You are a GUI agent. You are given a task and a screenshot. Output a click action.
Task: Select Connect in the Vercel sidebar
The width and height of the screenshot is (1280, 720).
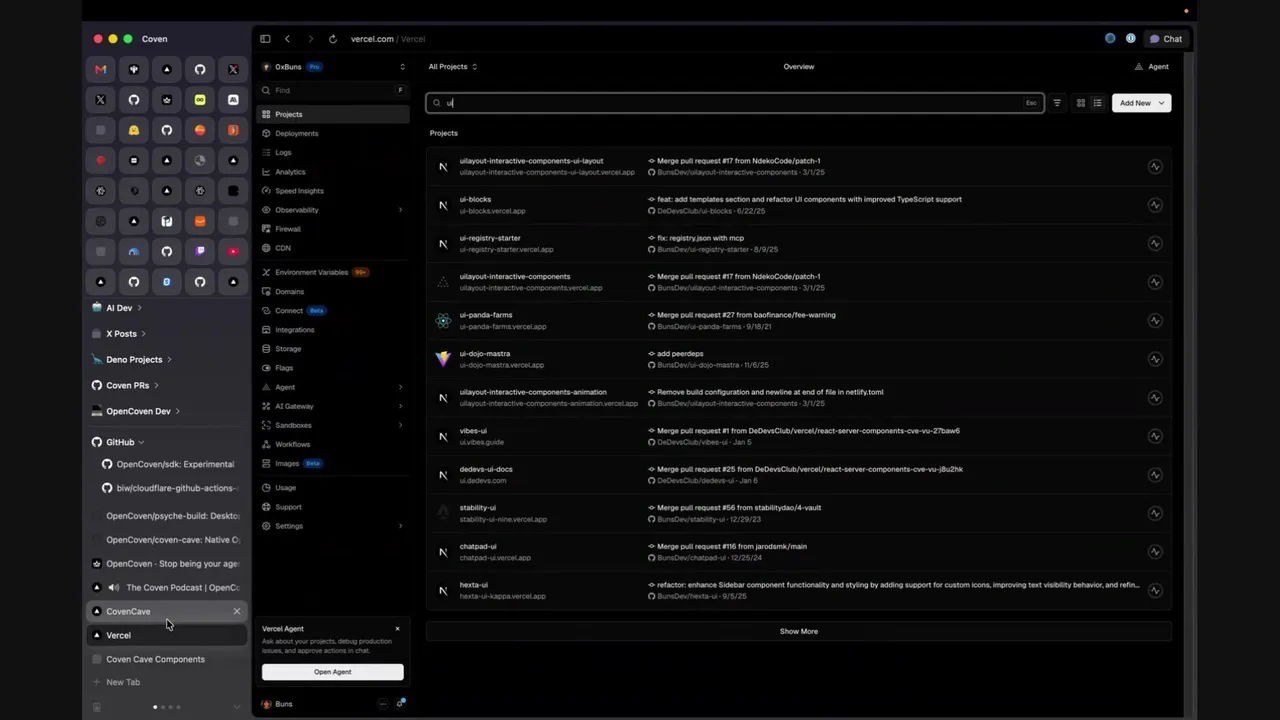[x=333, y=310]
